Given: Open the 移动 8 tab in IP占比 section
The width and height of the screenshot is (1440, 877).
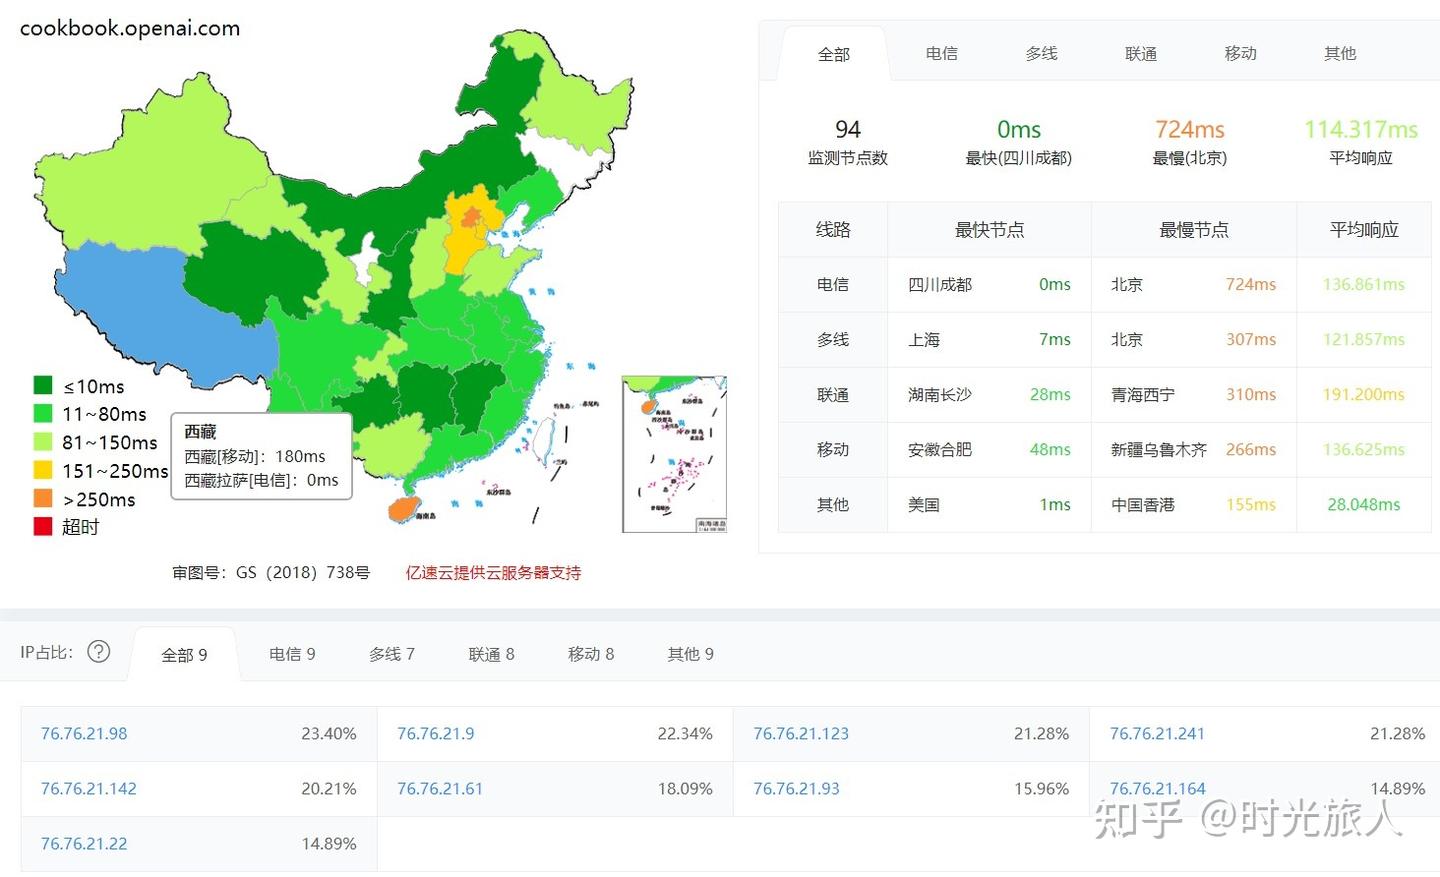Looking at the screenshot, I should (590, 653).
